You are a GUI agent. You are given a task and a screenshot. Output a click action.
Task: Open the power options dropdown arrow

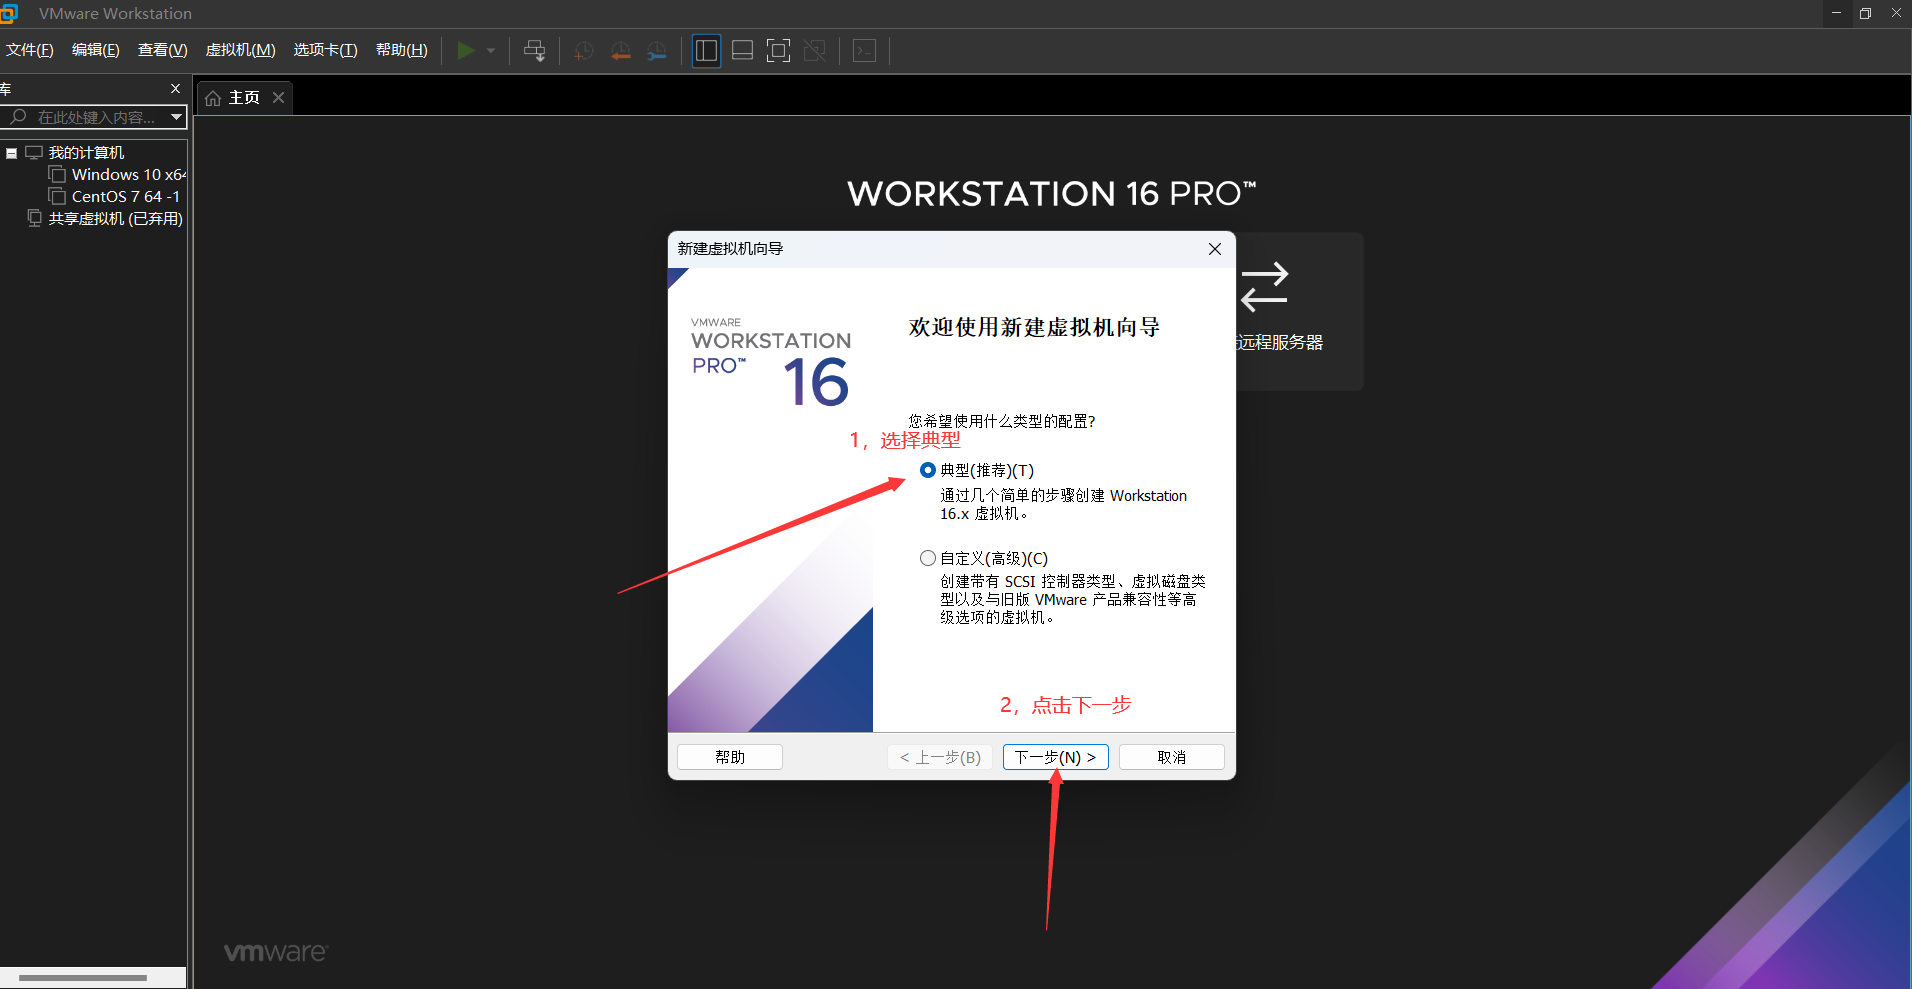[491, 50]
